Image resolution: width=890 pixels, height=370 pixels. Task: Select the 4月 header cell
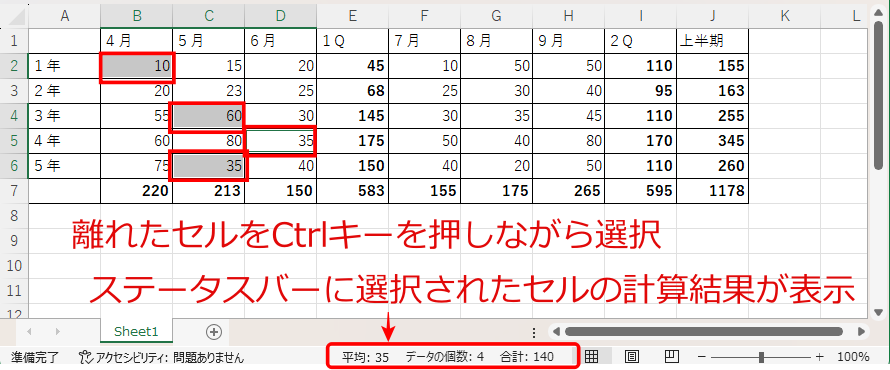[137, 41]
